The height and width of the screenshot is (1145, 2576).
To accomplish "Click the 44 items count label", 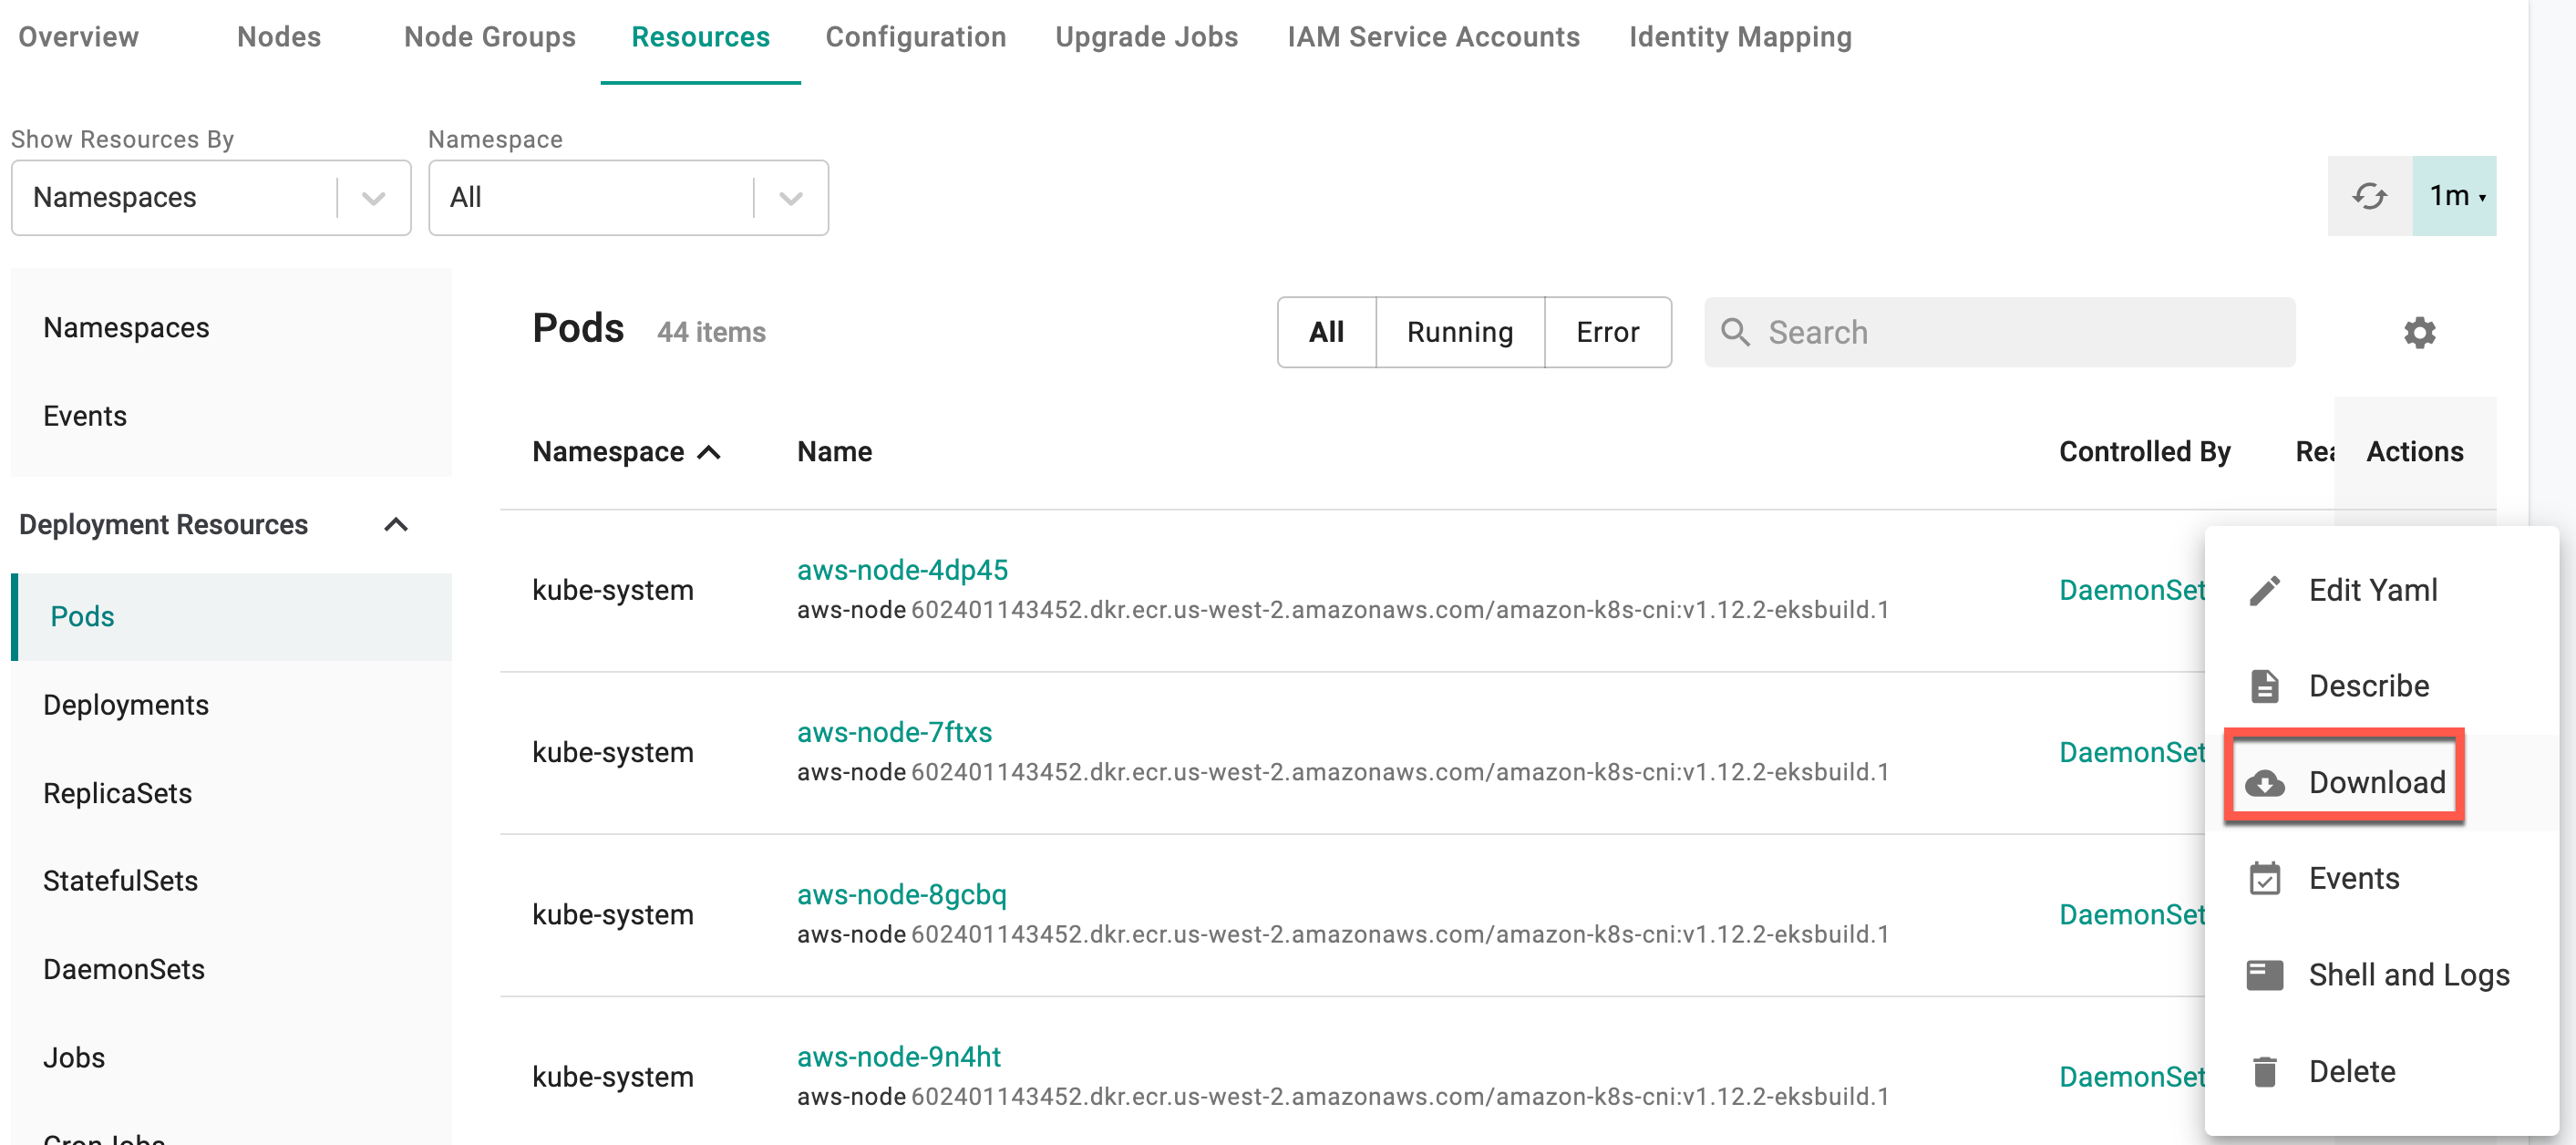I will tap(711, 332).
